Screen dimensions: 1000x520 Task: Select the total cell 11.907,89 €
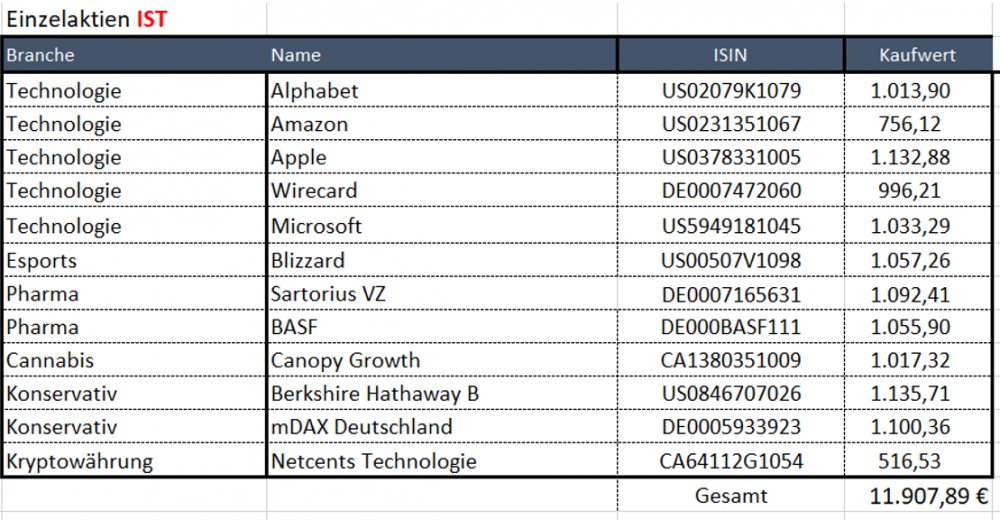click(918, 495)
